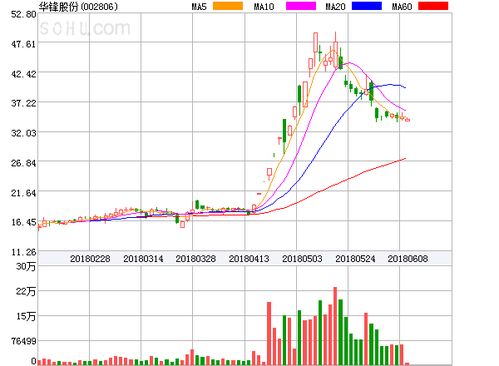Click the 47.61 price axis label

pos(24,44)
